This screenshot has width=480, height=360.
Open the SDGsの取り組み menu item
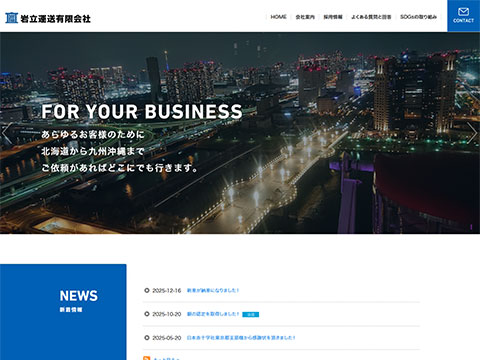tap(418, 17)
